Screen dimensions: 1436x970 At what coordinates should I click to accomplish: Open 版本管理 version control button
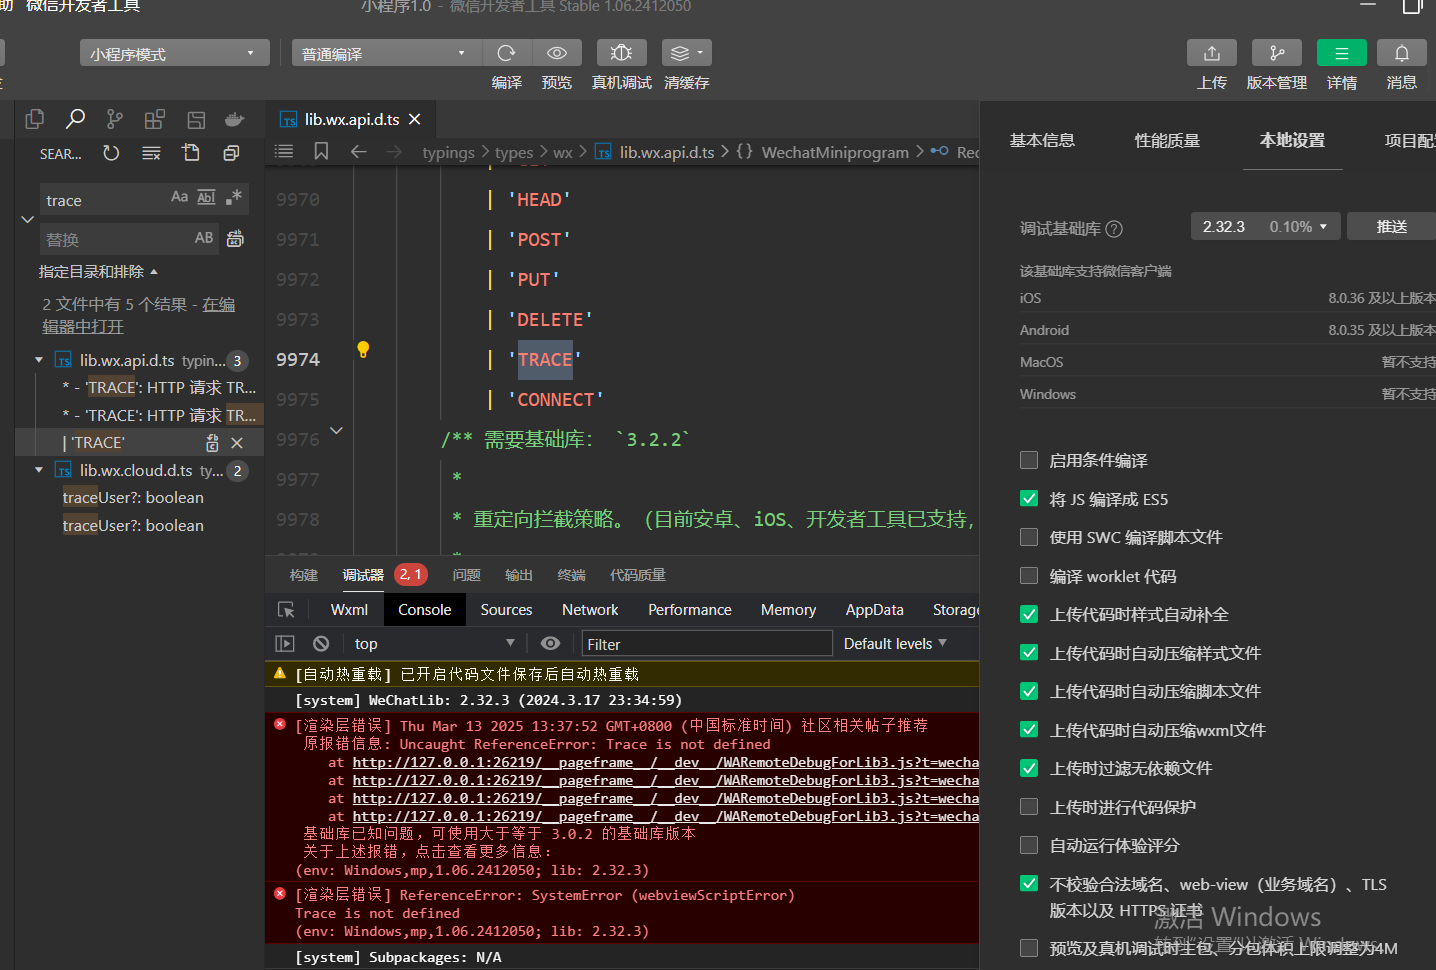point(1277,52)
